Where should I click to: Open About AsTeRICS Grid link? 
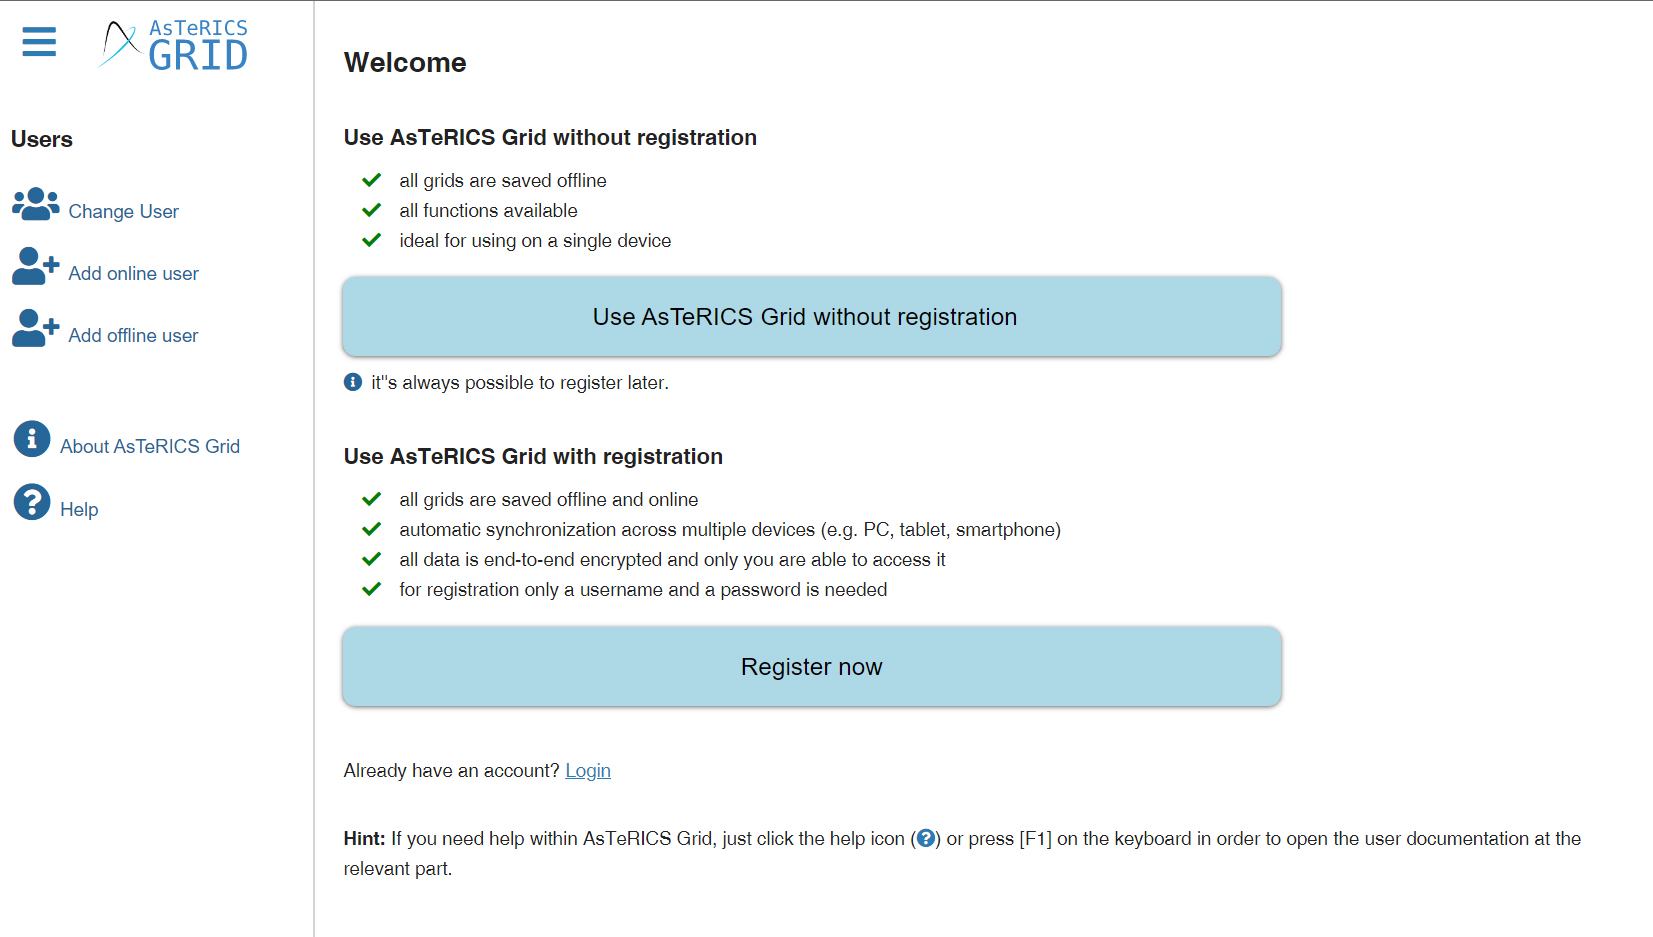click(150, 446)
